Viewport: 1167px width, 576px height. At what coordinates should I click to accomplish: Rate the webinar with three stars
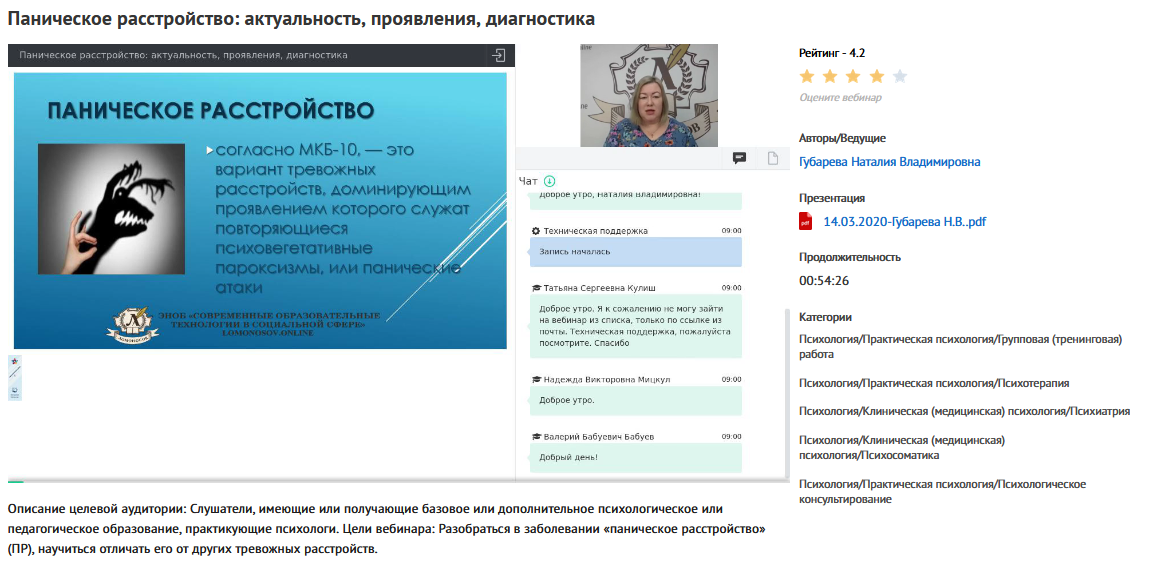point(854,76)
